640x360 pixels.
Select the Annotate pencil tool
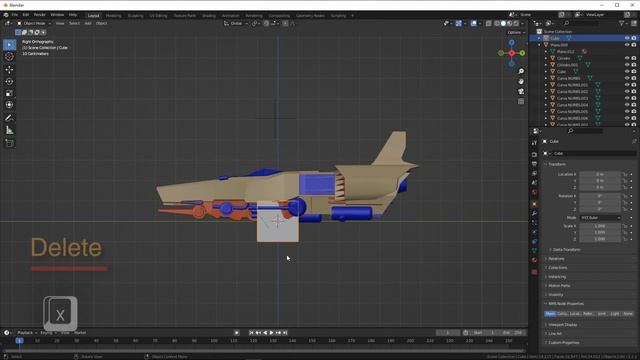click(x=9, y=118)
